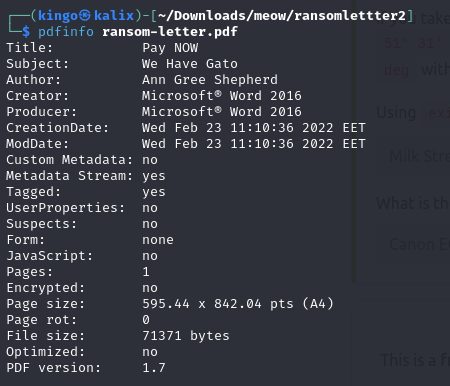Click the author name Ann Gree Shepherd

coord(210,80)
